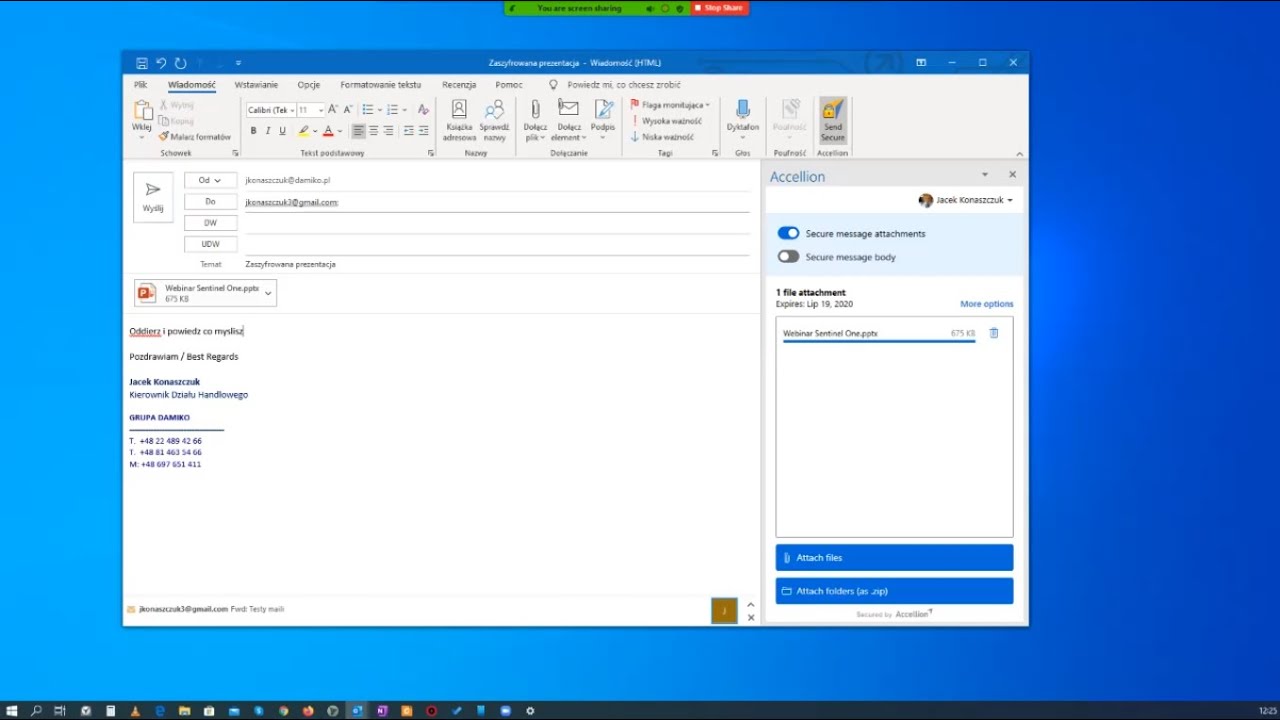1280x720 pixels.
Task: Click the Send Secure Accellion button
Action: coord(833,120)
